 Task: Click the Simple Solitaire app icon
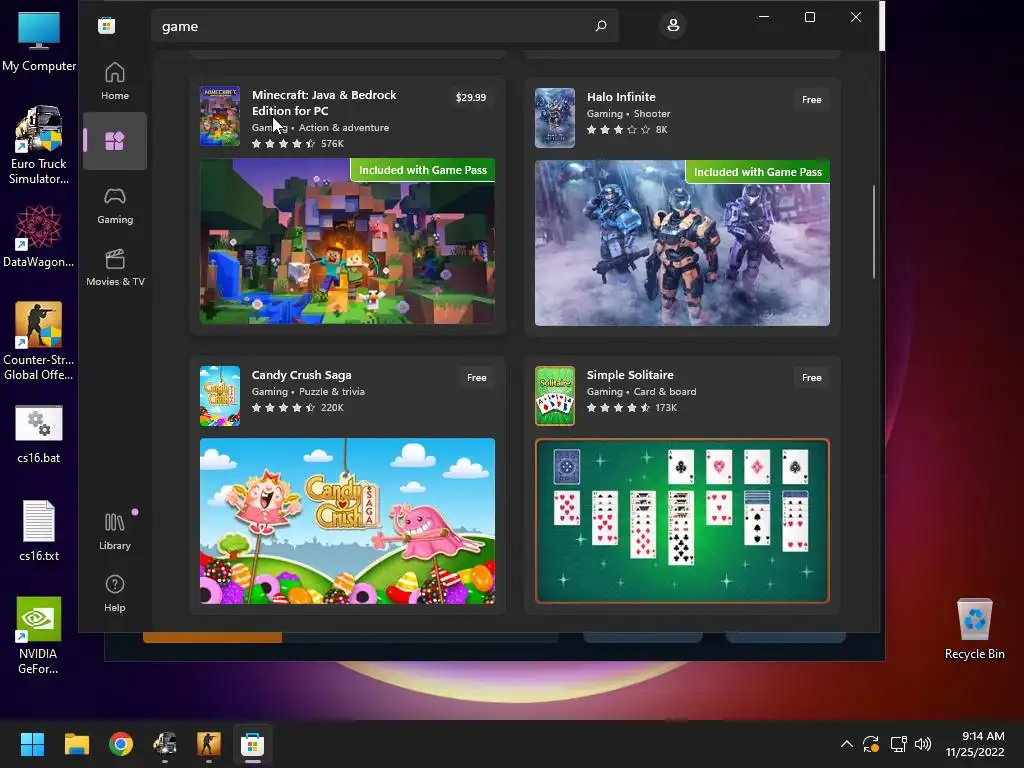[554, 396]
